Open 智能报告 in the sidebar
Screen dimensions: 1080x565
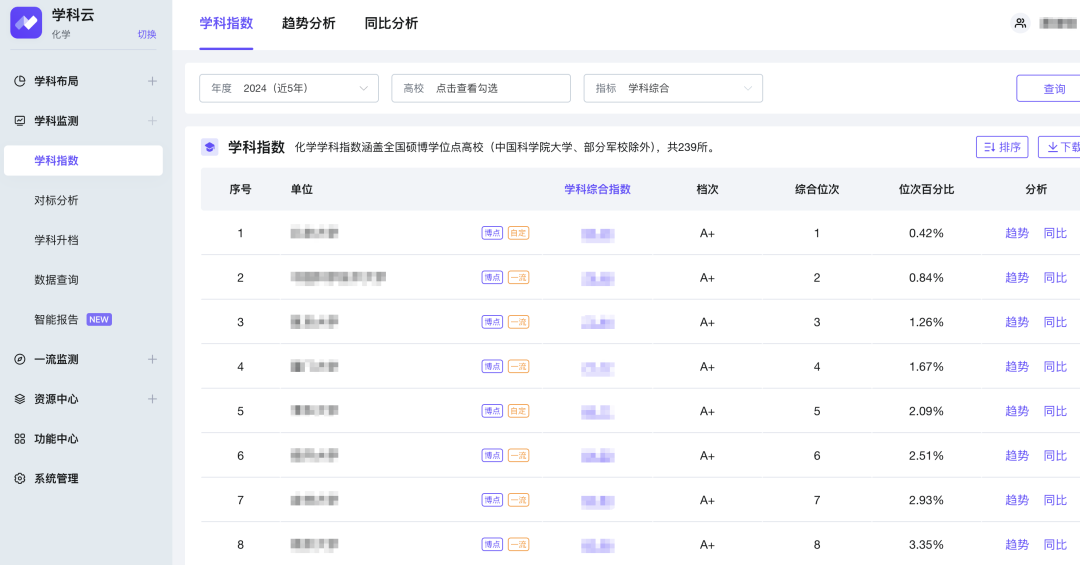click(x=56, y=320)
